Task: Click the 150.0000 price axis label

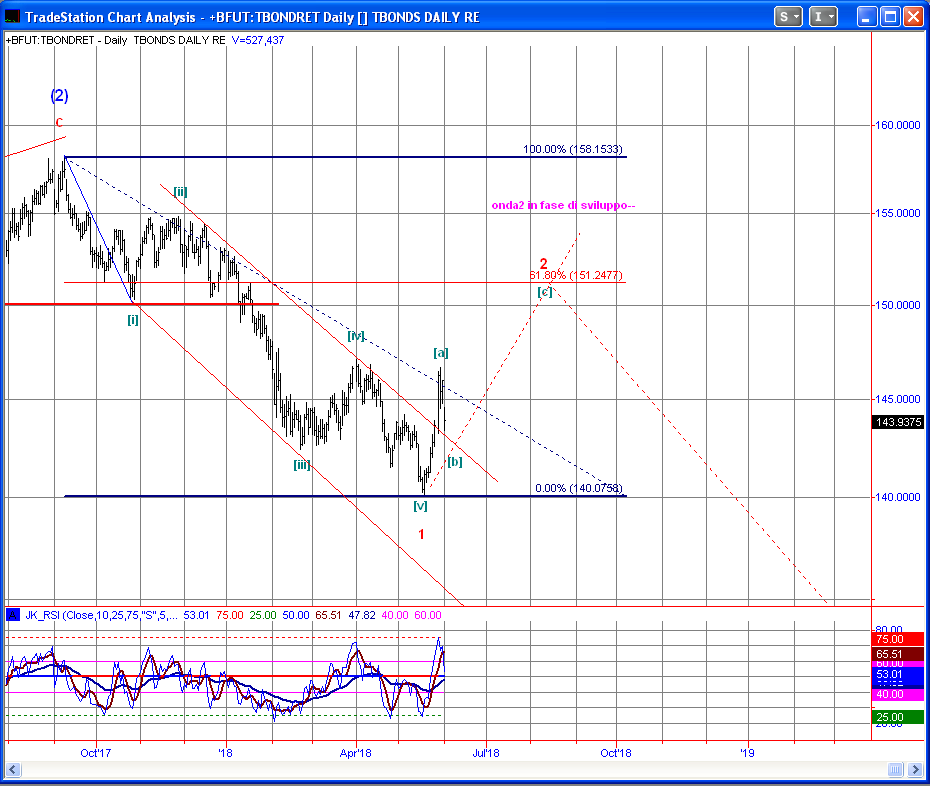Action: coord(899,305)
